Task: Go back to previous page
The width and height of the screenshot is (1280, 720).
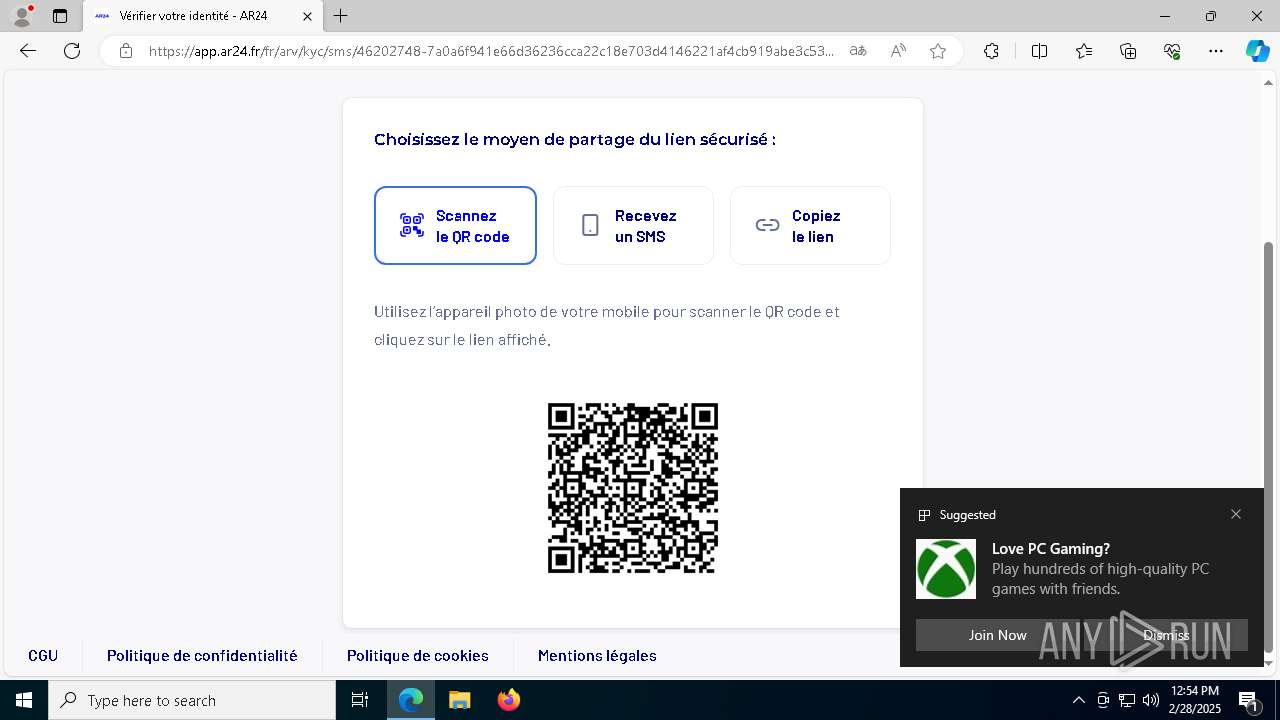Action: pyautogui.click(x=28, y=51)
